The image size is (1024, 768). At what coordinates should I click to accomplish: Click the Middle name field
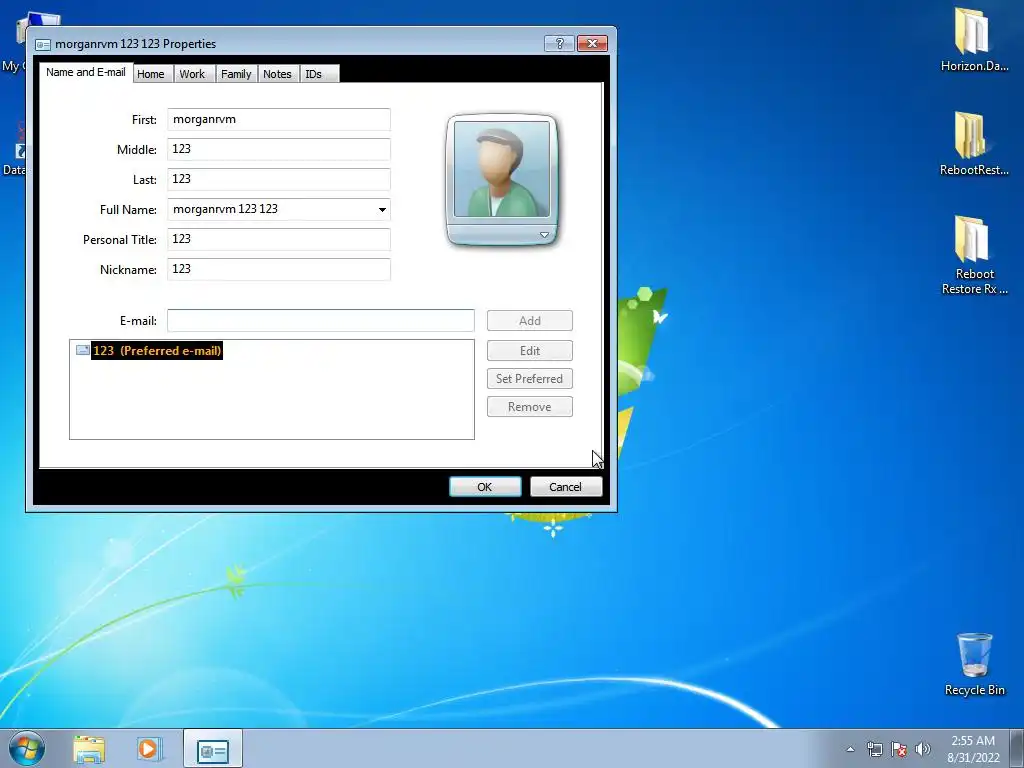pyautogui.click(x=279, y=150)
